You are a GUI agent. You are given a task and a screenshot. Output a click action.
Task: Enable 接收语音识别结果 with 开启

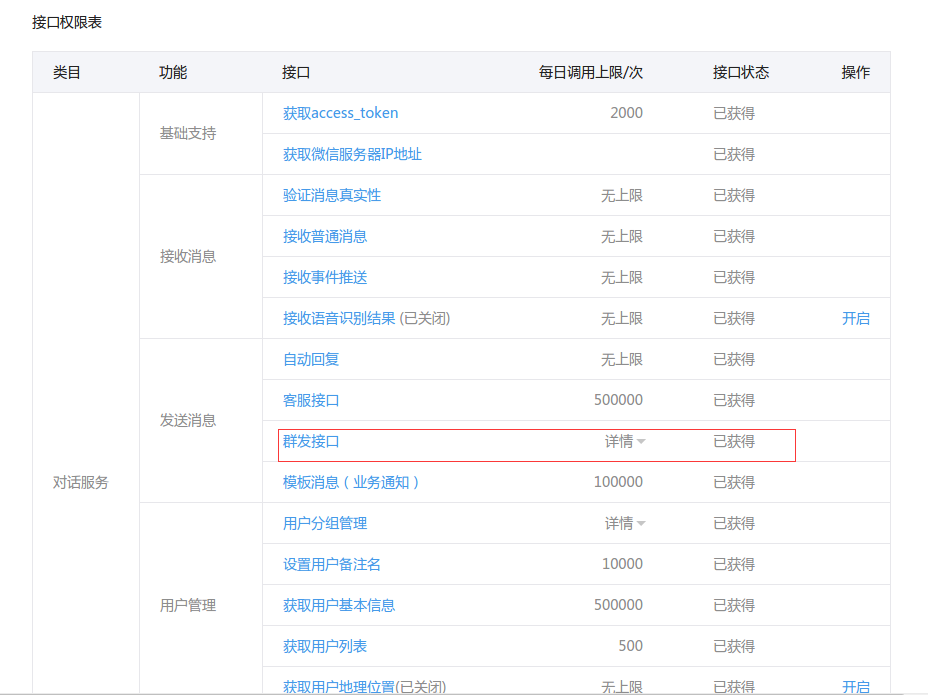tap(855, 318)
